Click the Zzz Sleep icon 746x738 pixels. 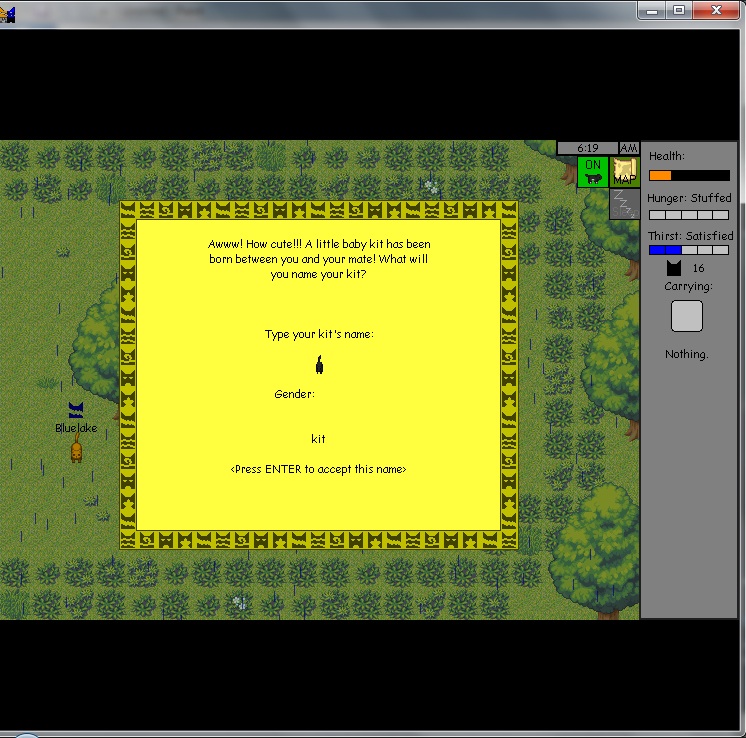click(x=624, y=203)
